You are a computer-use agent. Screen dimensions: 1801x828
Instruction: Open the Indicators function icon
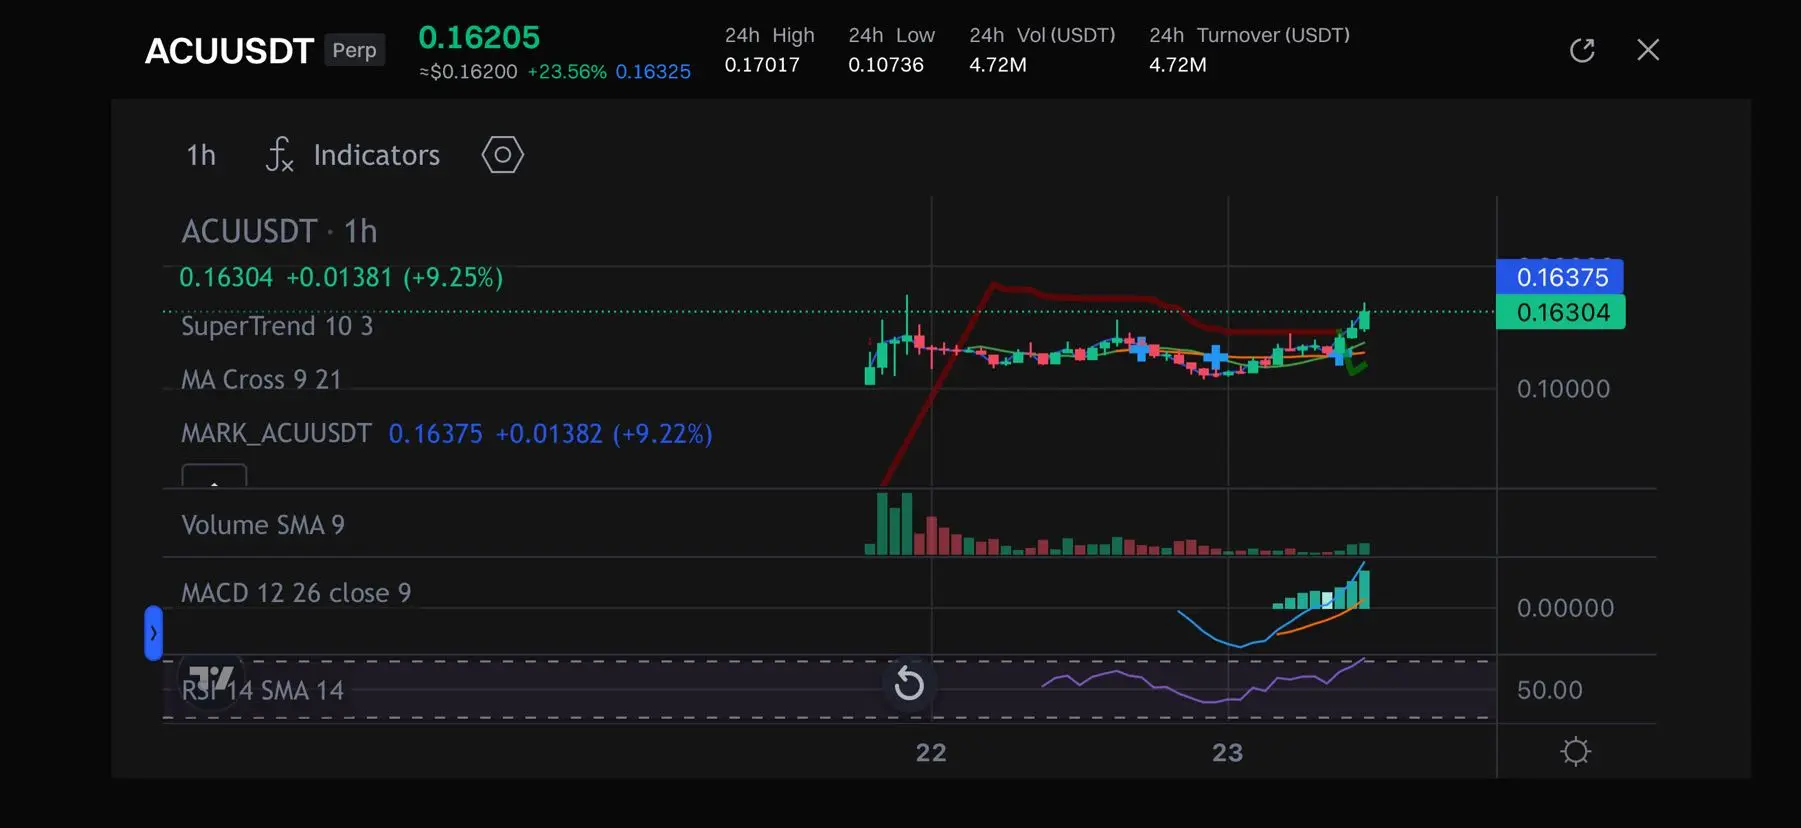coord(280,155)
